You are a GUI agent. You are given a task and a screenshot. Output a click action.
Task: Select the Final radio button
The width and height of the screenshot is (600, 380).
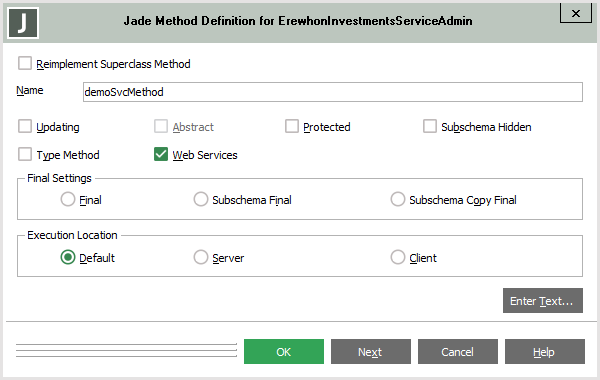pos(68,199)
